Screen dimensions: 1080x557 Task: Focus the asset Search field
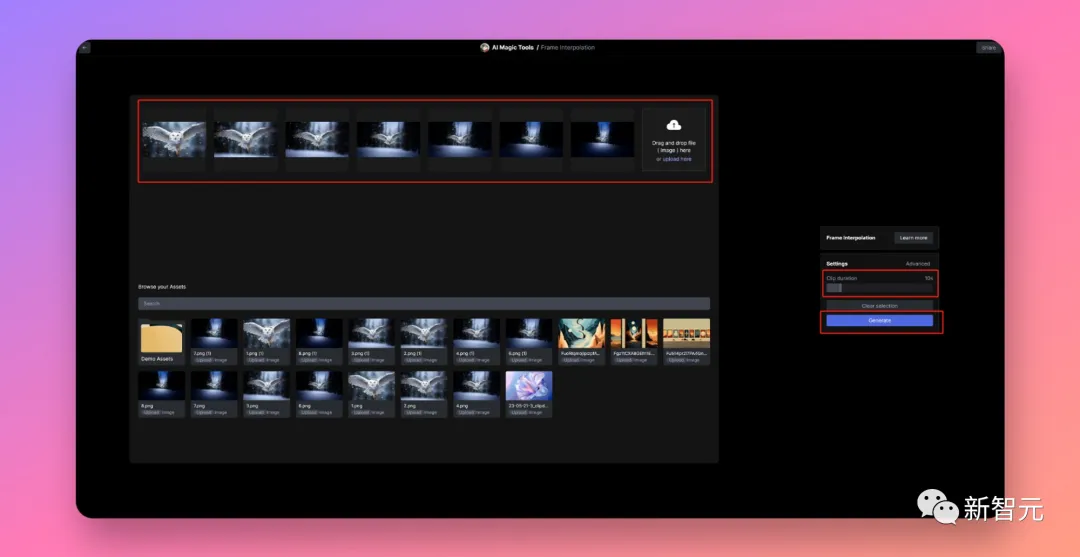(424, 304)
